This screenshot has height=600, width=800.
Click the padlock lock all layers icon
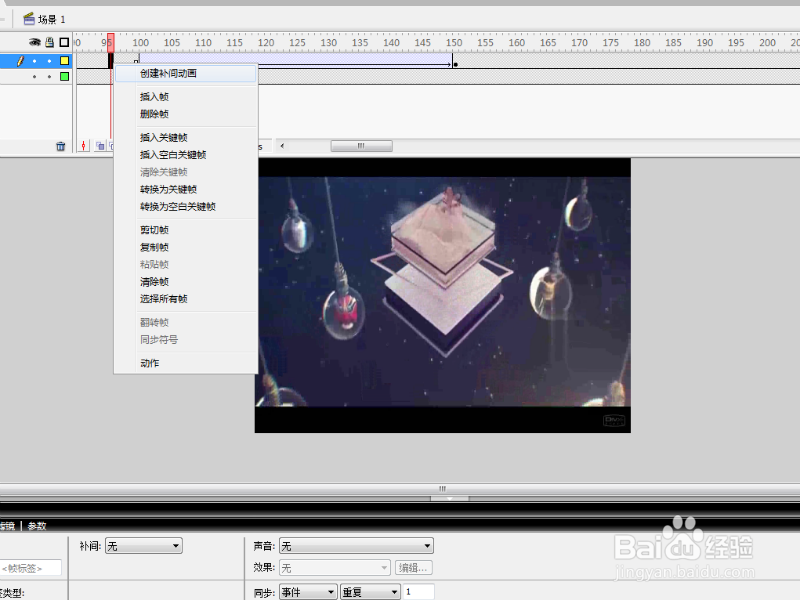tap(49, 42)
